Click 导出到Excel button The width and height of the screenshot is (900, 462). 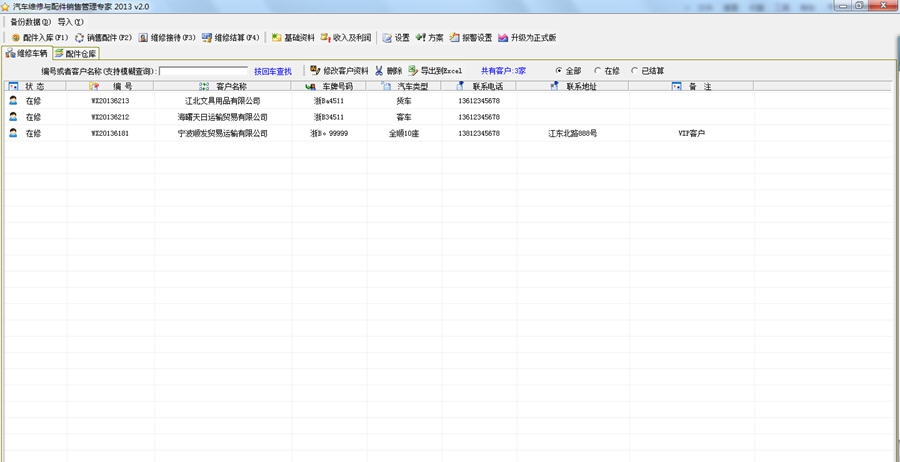point(435,71)
